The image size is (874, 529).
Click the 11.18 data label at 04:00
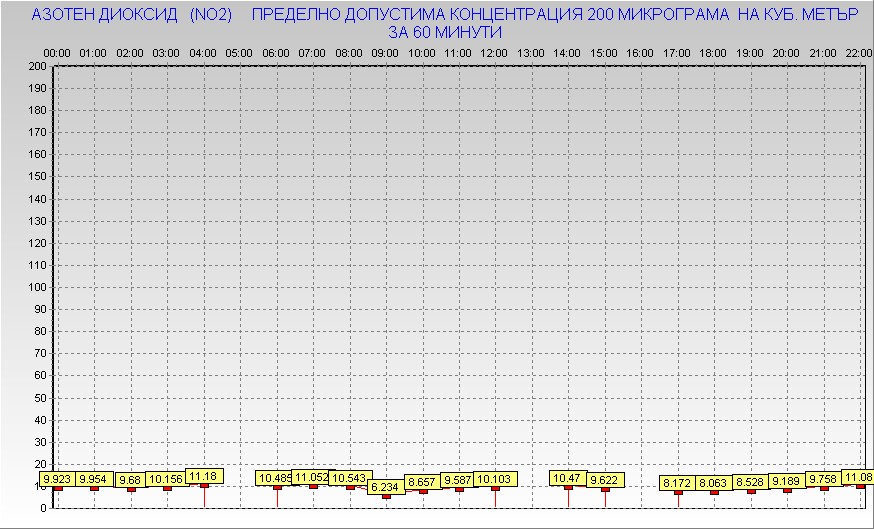pos(204,476)
